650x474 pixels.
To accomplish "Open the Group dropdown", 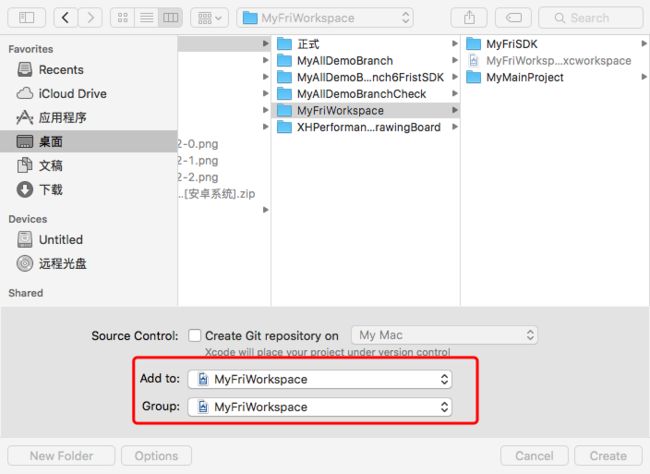I will (x=320, y=407).
